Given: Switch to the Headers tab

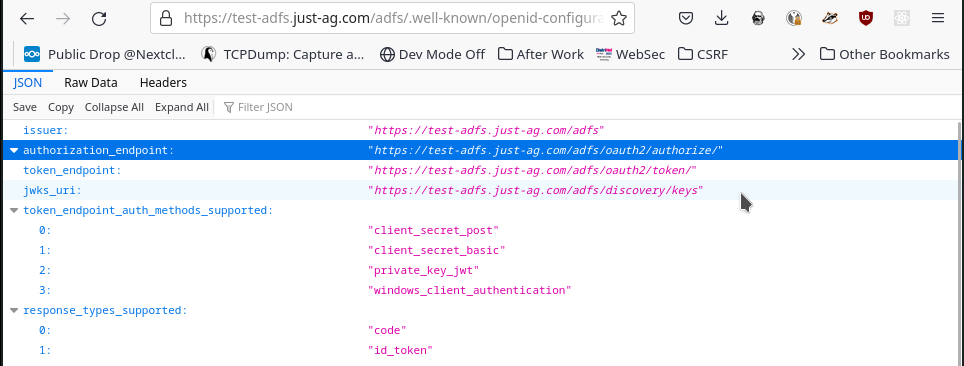Looking at the screenshot, I should [163, 82].
